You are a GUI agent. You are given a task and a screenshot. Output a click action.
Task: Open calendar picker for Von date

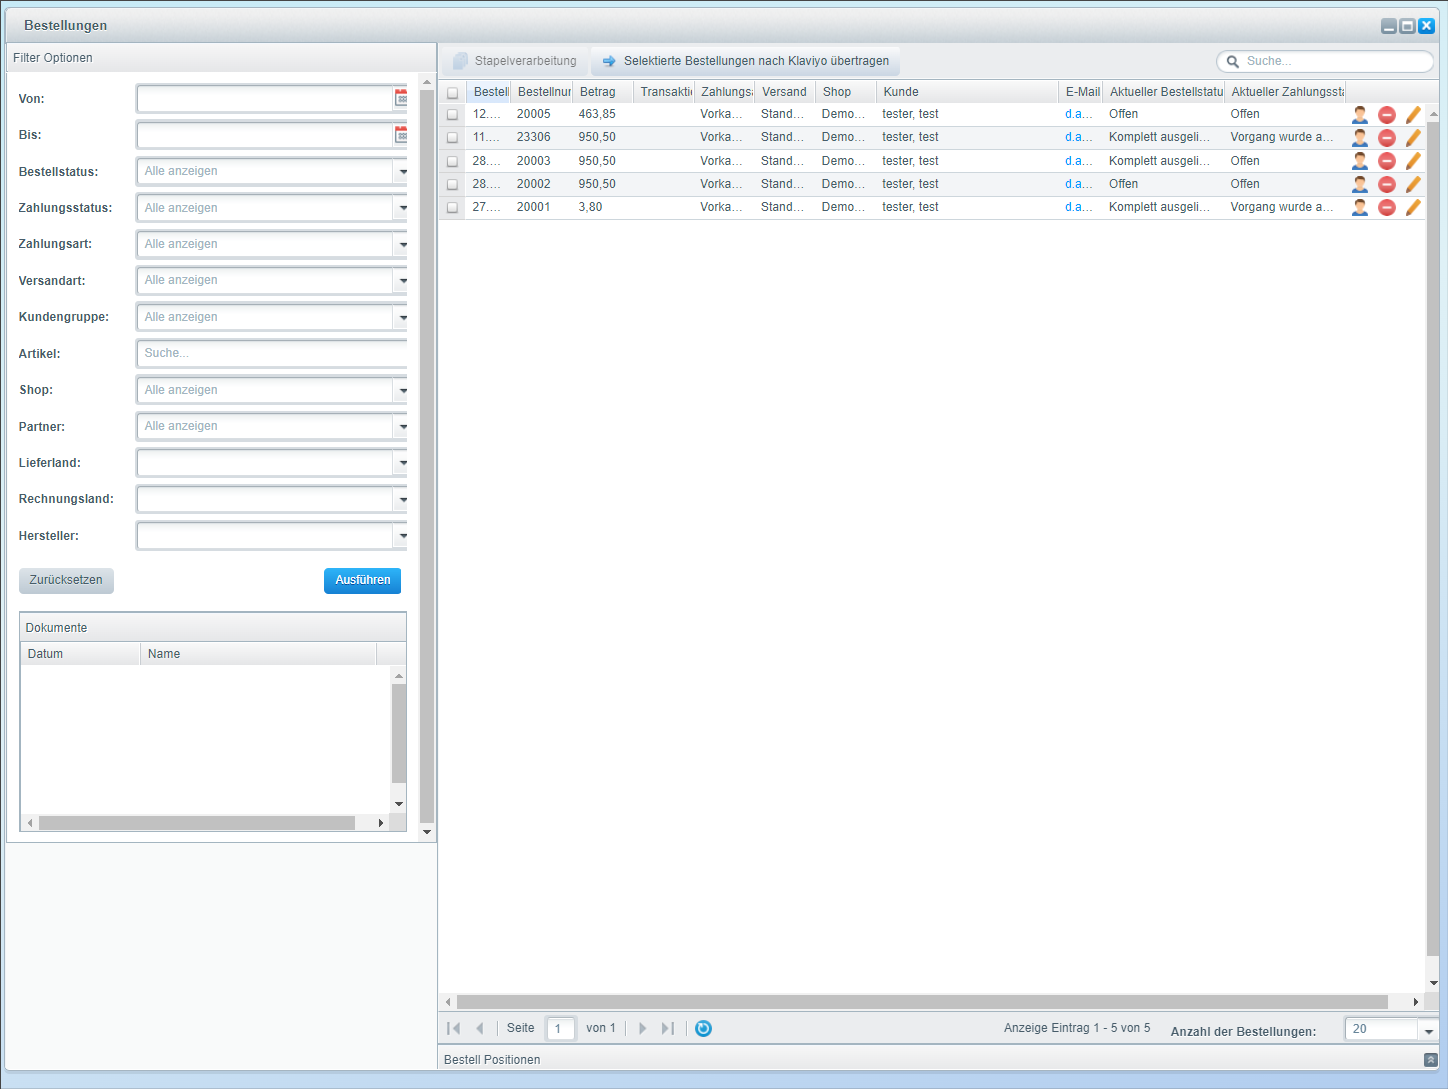click(x=401, y=98)
